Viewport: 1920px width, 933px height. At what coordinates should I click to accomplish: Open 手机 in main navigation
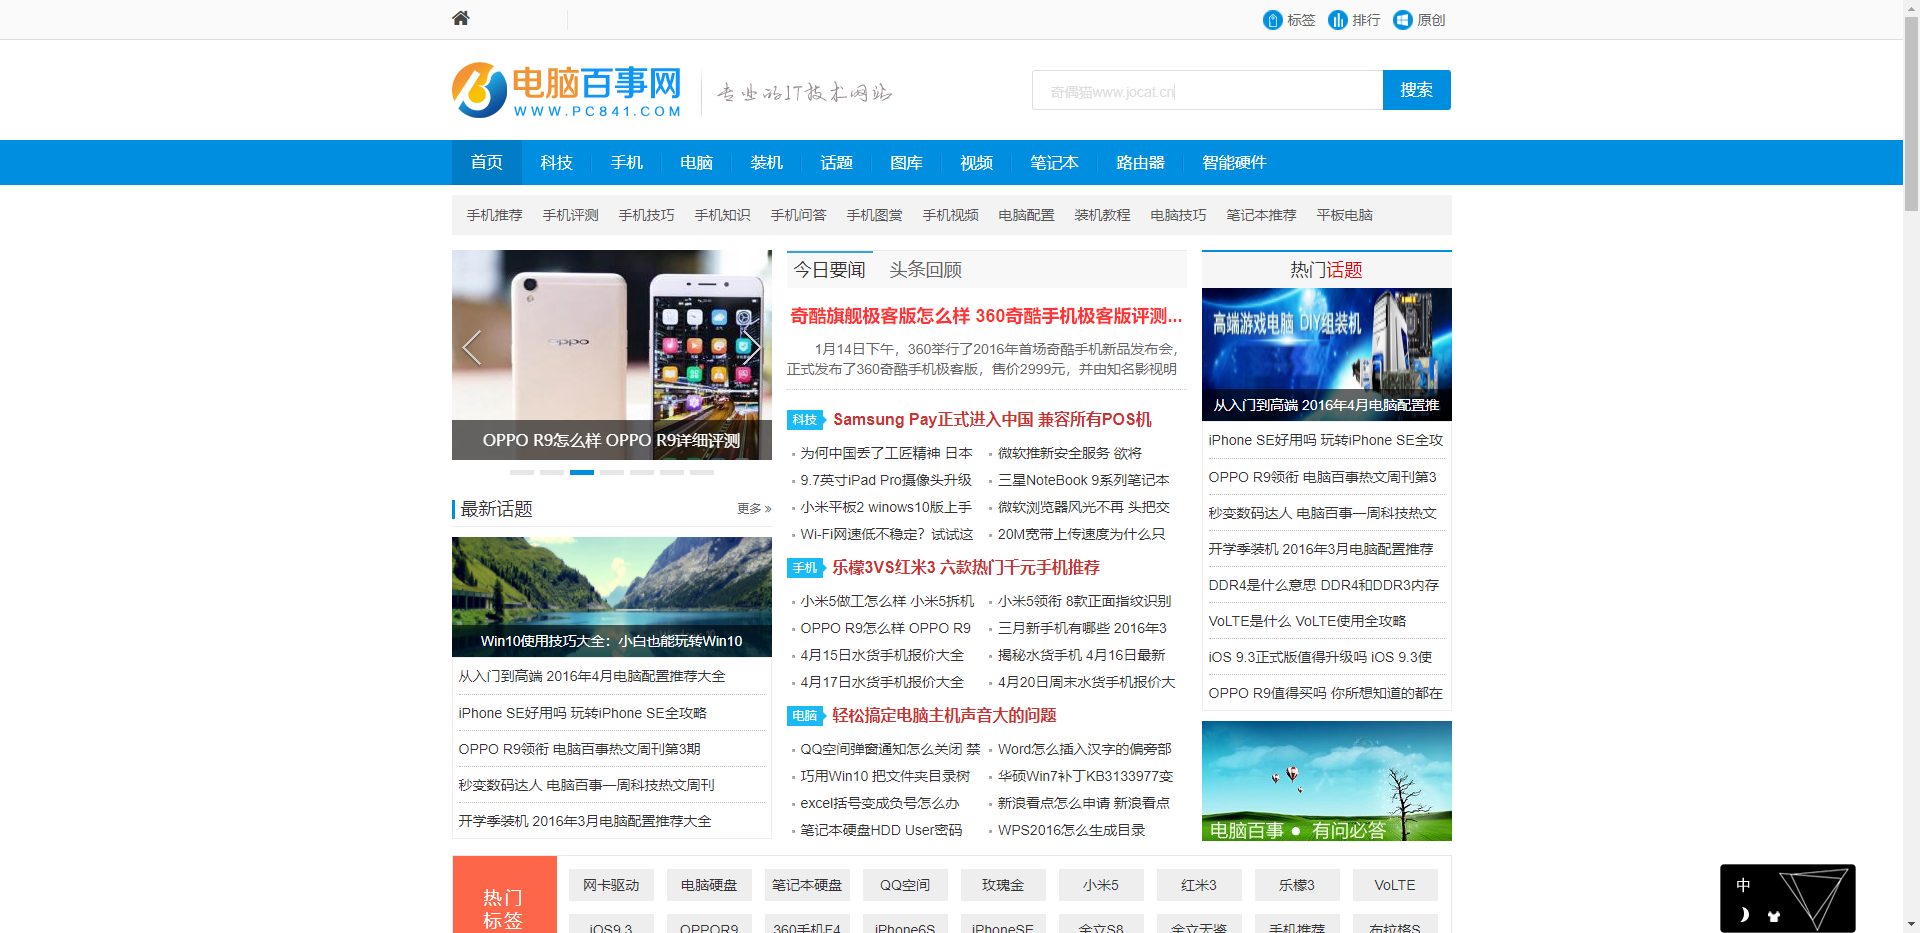(627, 162)
